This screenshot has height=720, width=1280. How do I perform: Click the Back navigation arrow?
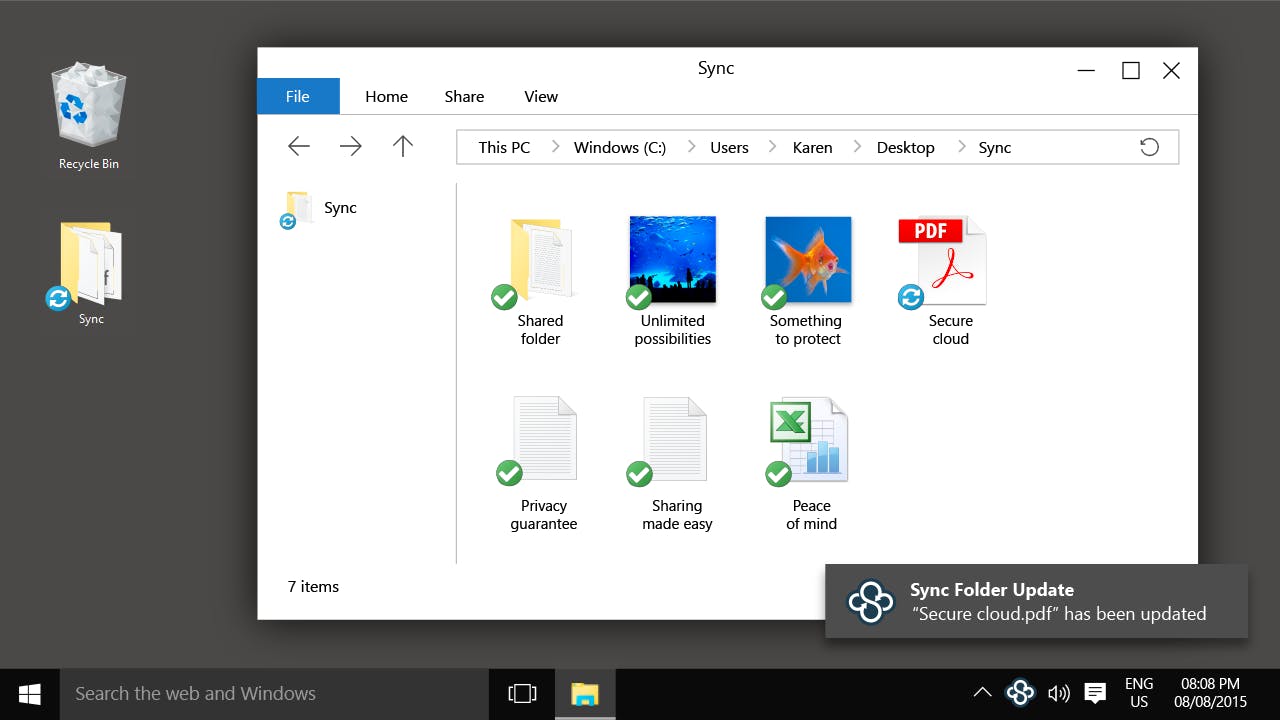coord(299,147)
